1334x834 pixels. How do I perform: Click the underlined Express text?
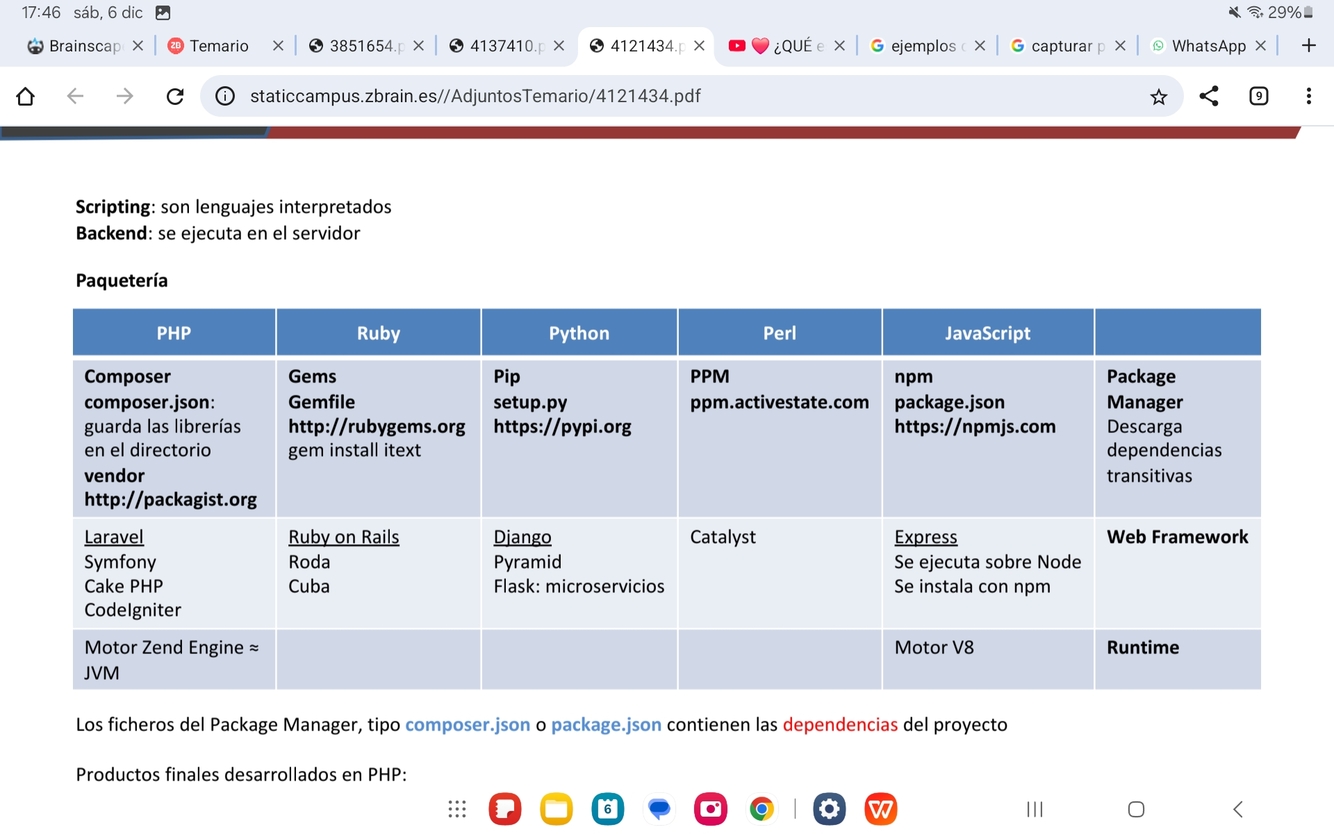pyautogui.click(x=926, y=537)
